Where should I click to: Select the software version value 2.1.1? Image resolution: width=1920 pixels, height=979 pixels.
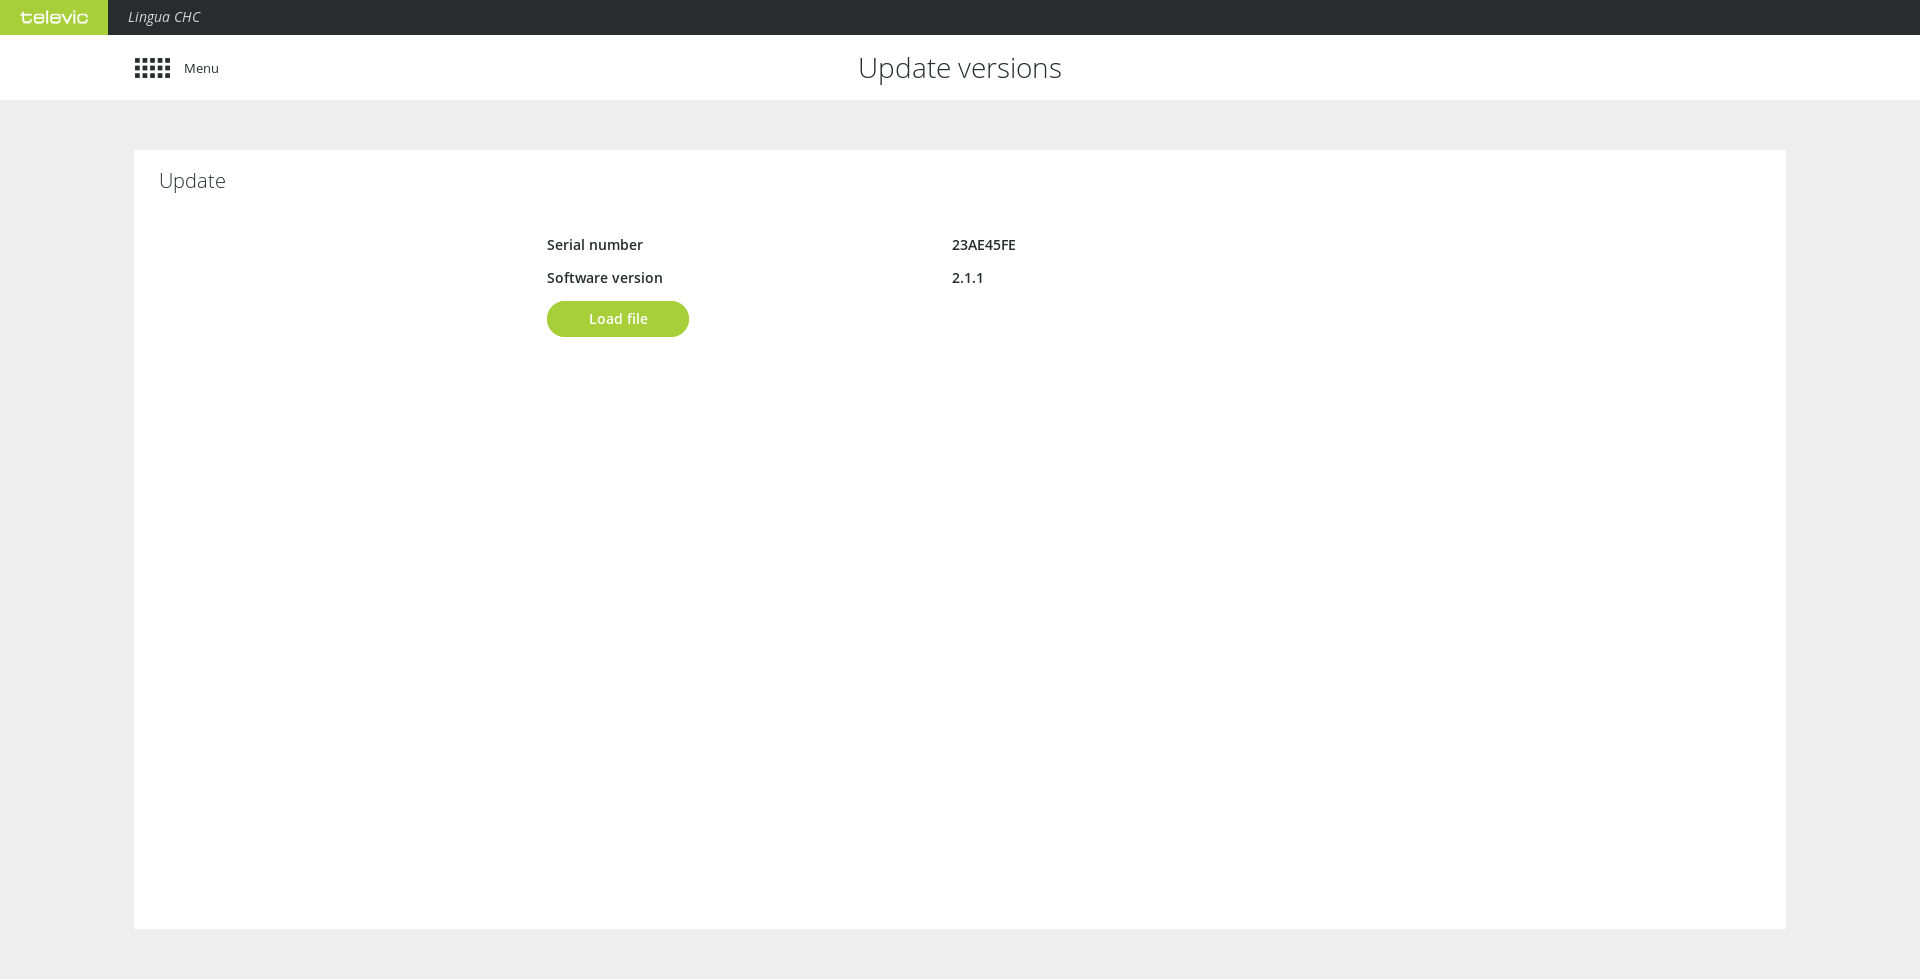(x=967, y=278)
